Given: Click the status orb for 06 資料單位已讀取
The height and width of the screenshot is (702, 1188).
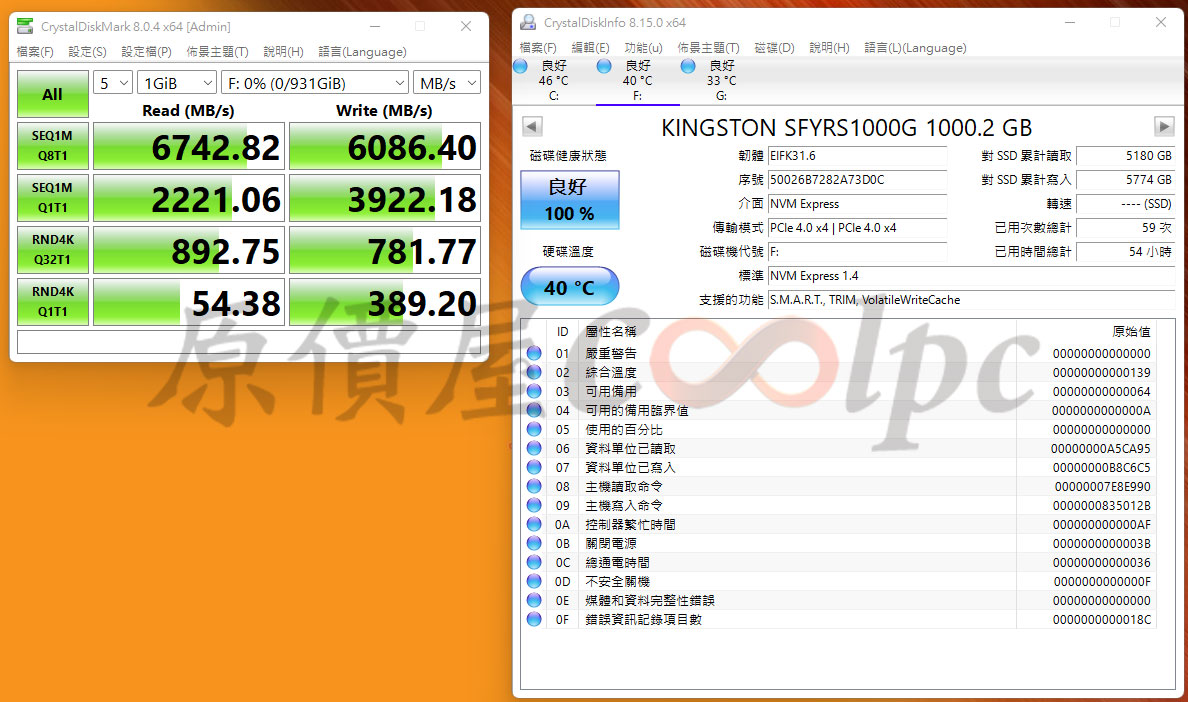Looking at the screenshot, I should (x=534, y=448).
